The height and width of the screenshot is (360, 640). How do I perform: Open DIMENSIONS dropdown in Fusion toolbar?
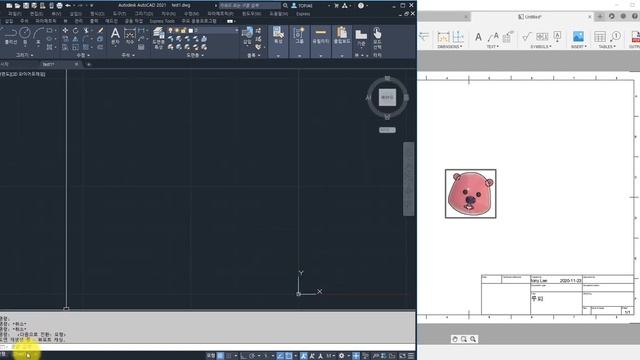point(450,47)
